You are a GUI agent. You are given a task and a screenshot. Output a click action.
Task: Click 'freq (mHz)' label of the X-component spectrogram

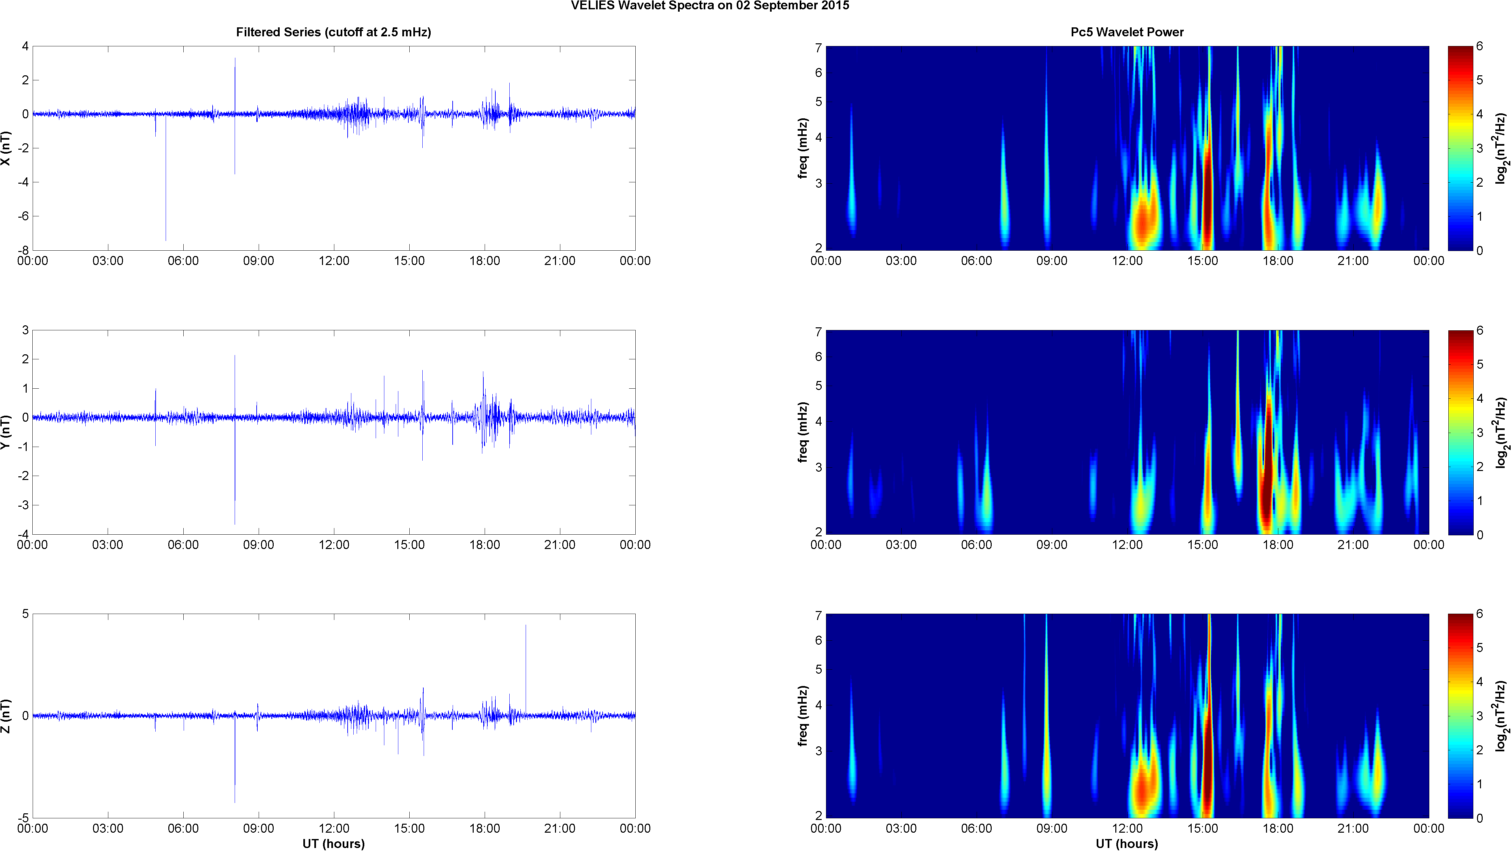(x=803, y=148)
